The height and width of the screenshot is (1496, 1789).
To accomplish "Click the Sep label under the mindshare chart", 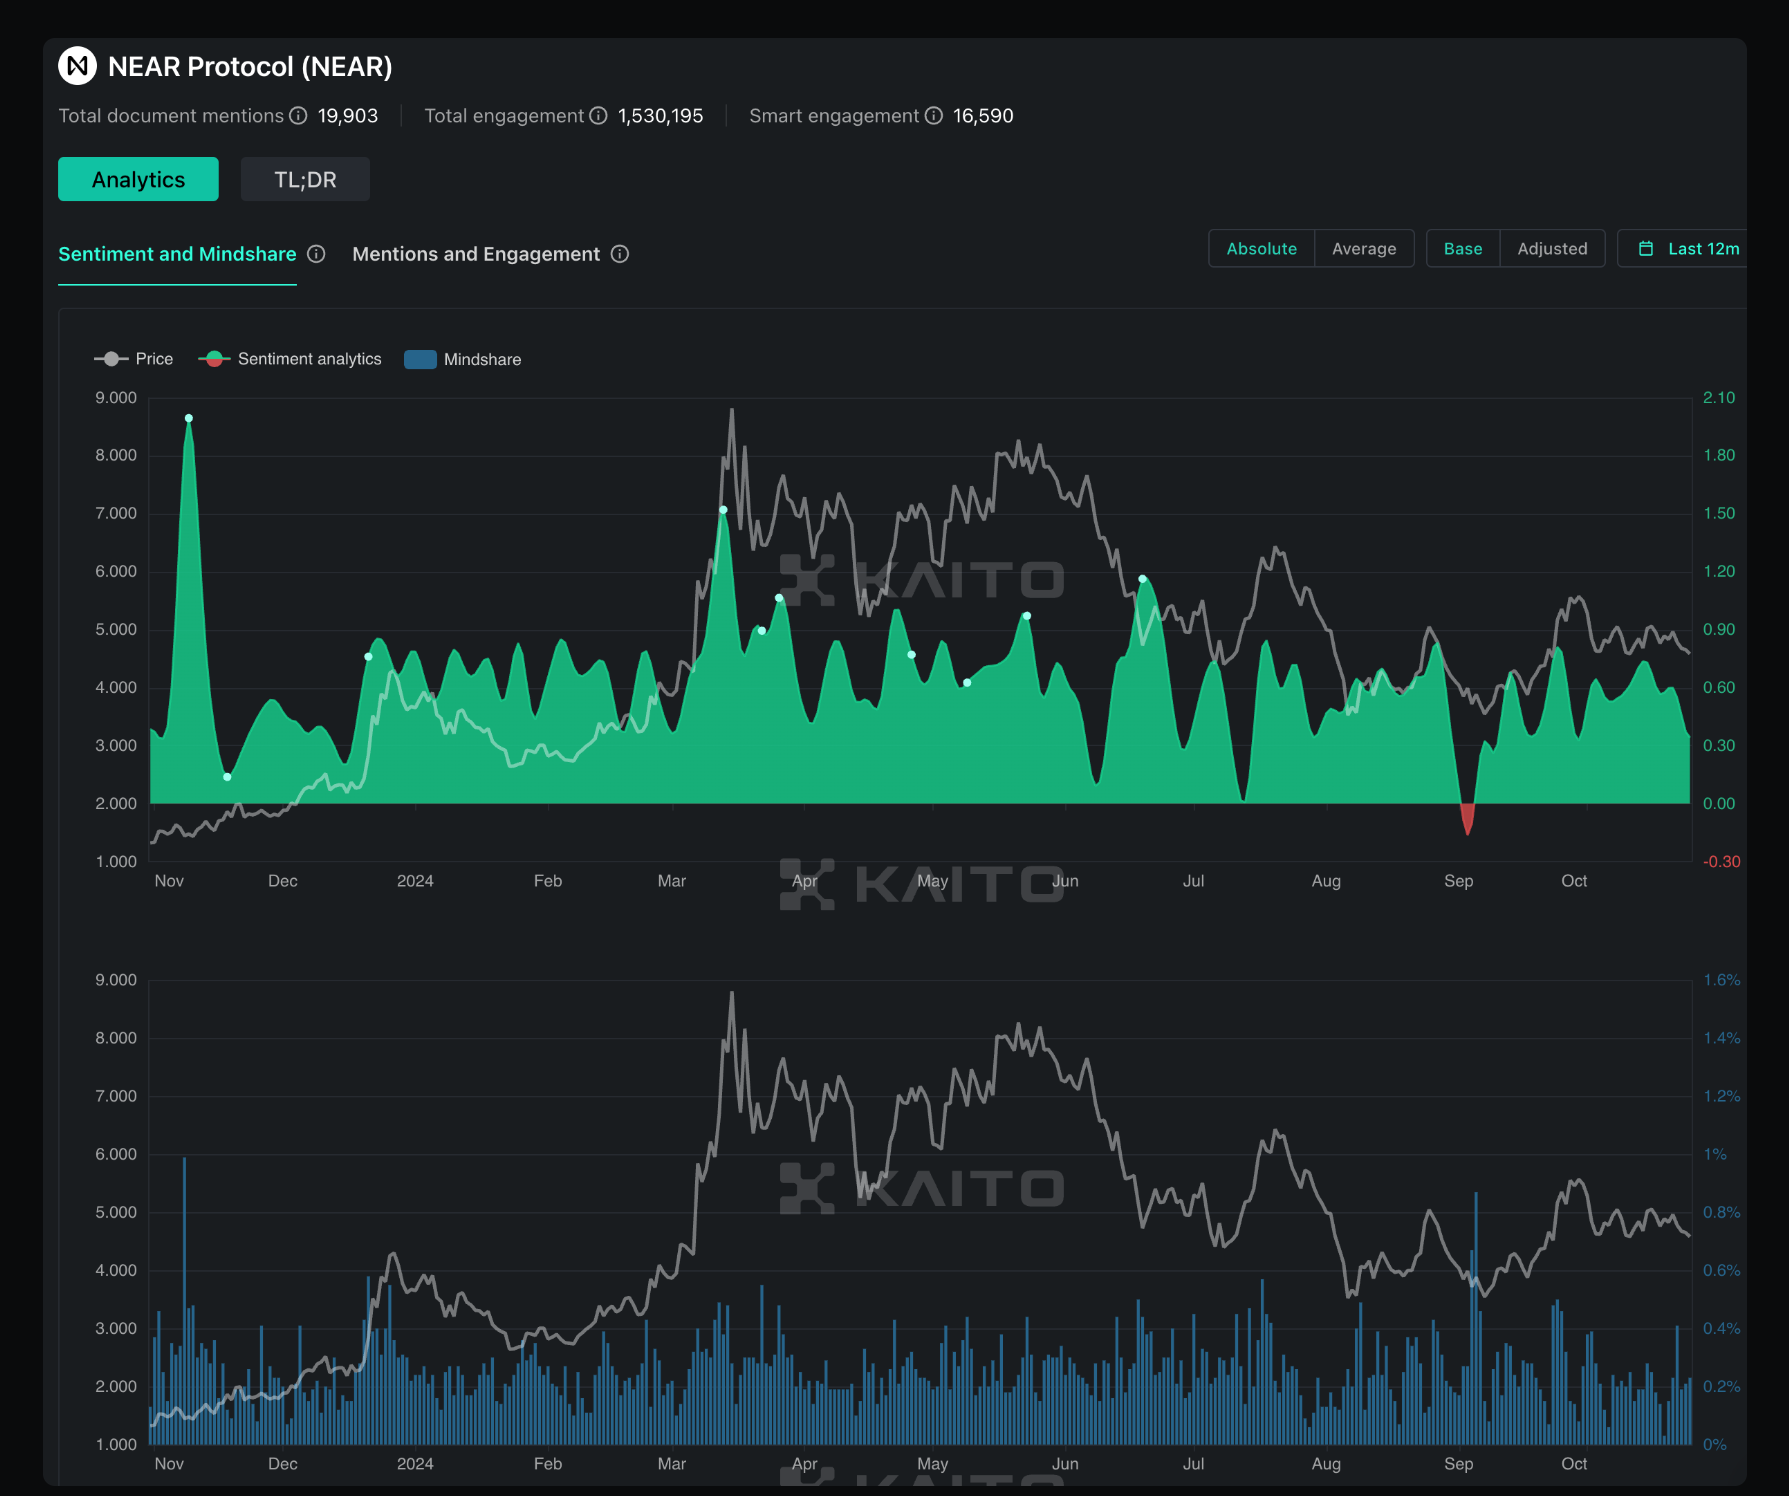I will point(1458,1464).
